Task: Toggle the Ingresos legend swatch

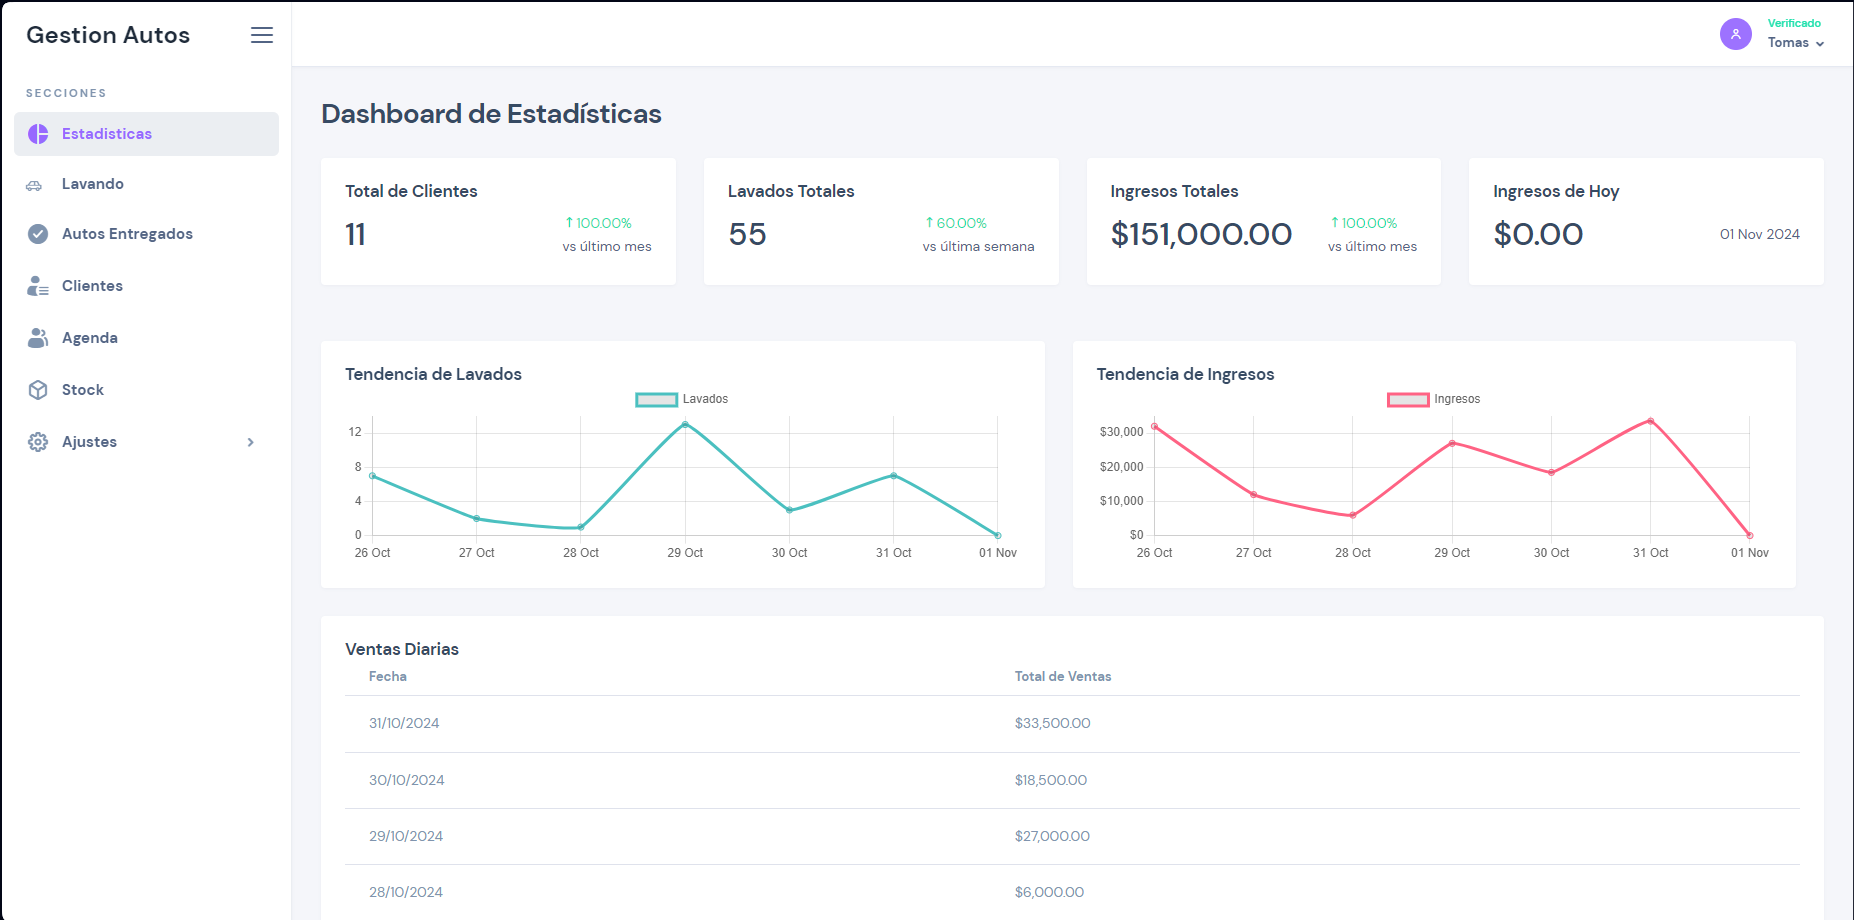Action: coord(1408,400)
